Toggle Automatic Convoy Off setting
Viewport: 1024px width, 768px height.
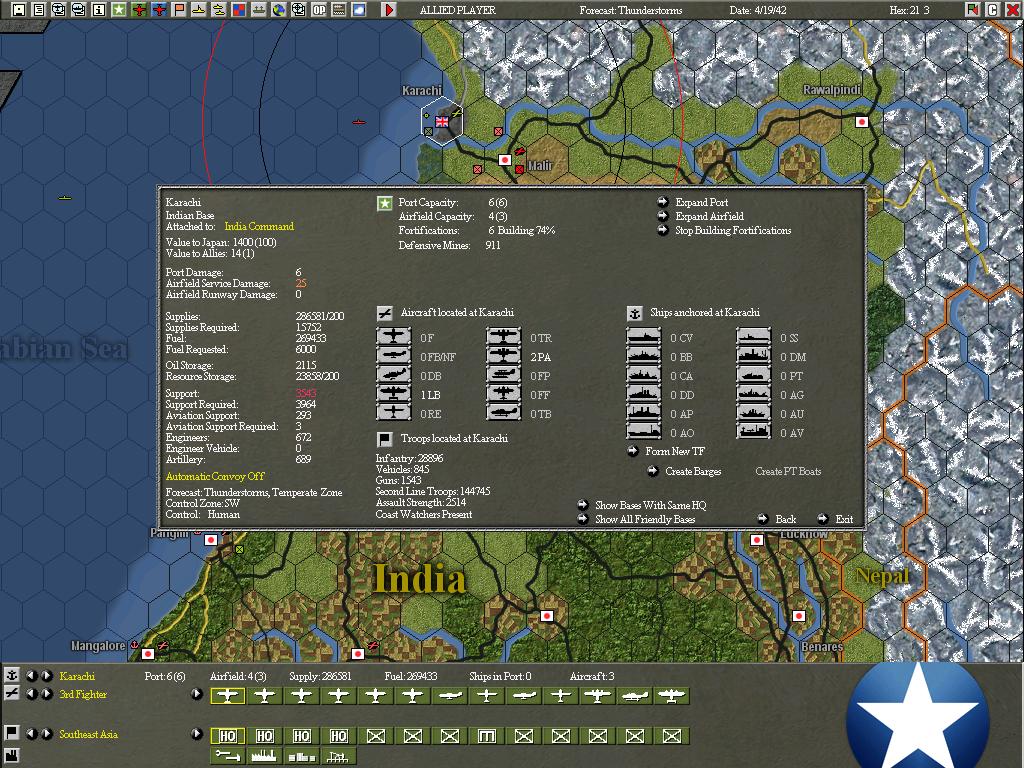tap(215, 476)
